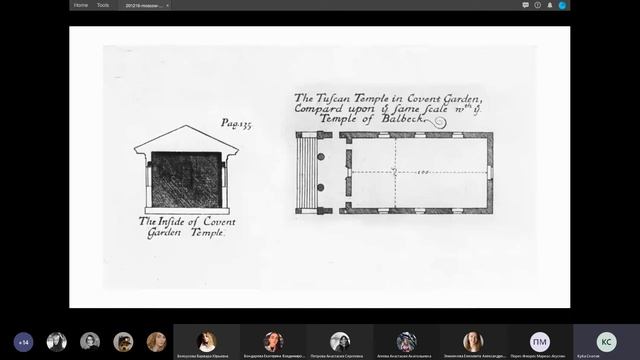Click the temple section elevation drawing
The width and height of the screenshot is (640, 360).
(x=186, y=169)
